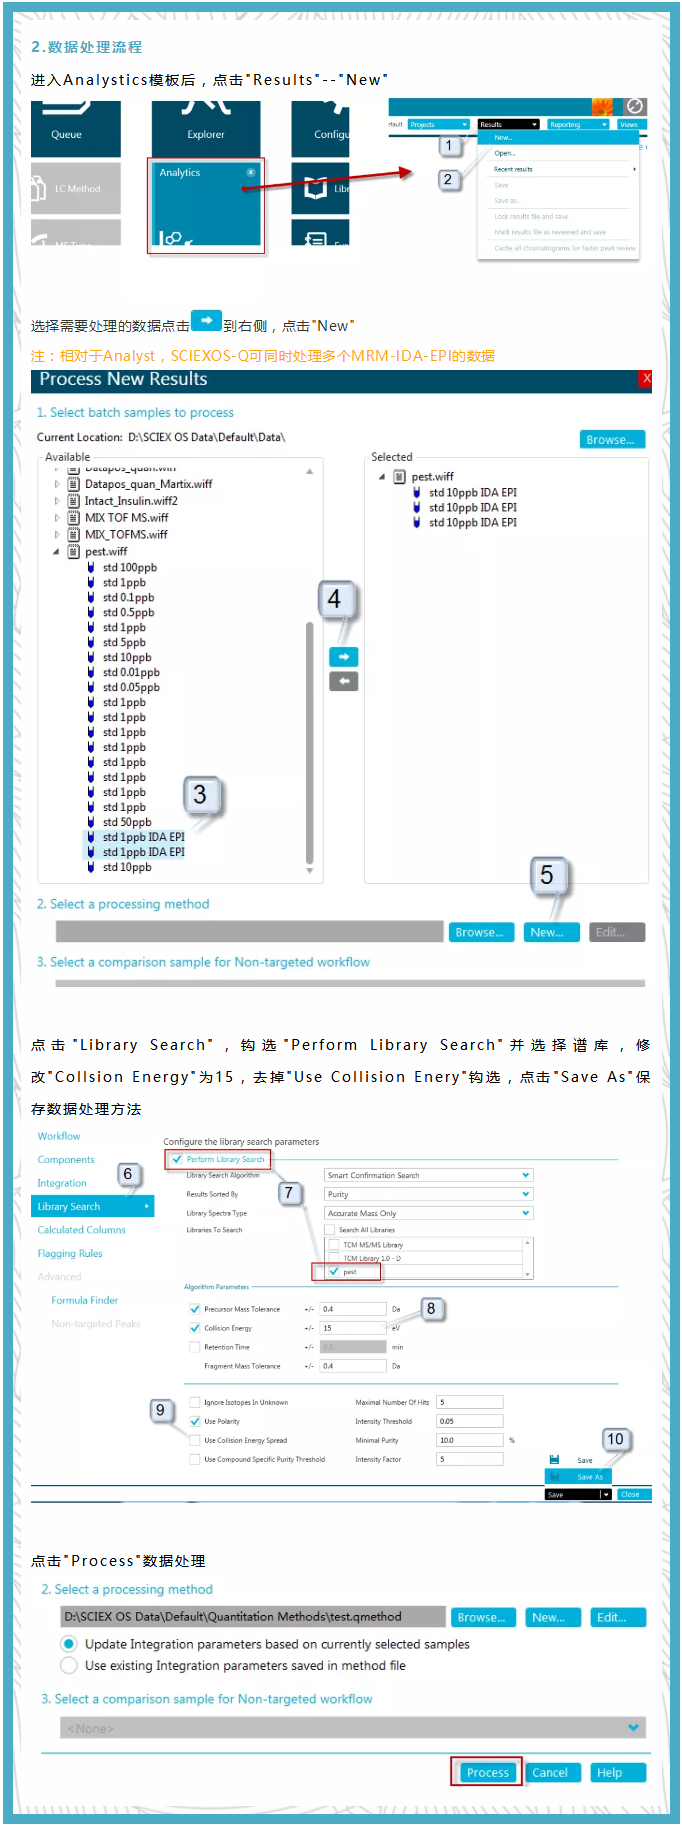Toggle Precursor Mass Tolerance checkbox
Image resolution: width=682 pixels, height=1828 pixels.
(x=195, y=1309)
